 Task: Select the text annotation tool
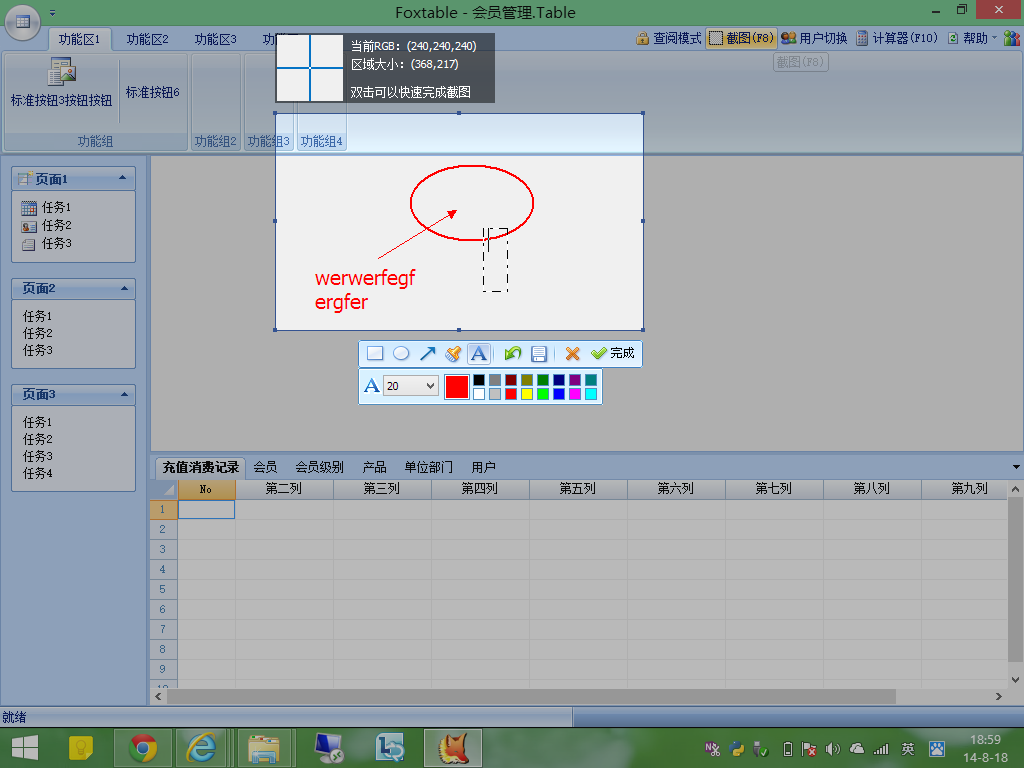point(479,353)
